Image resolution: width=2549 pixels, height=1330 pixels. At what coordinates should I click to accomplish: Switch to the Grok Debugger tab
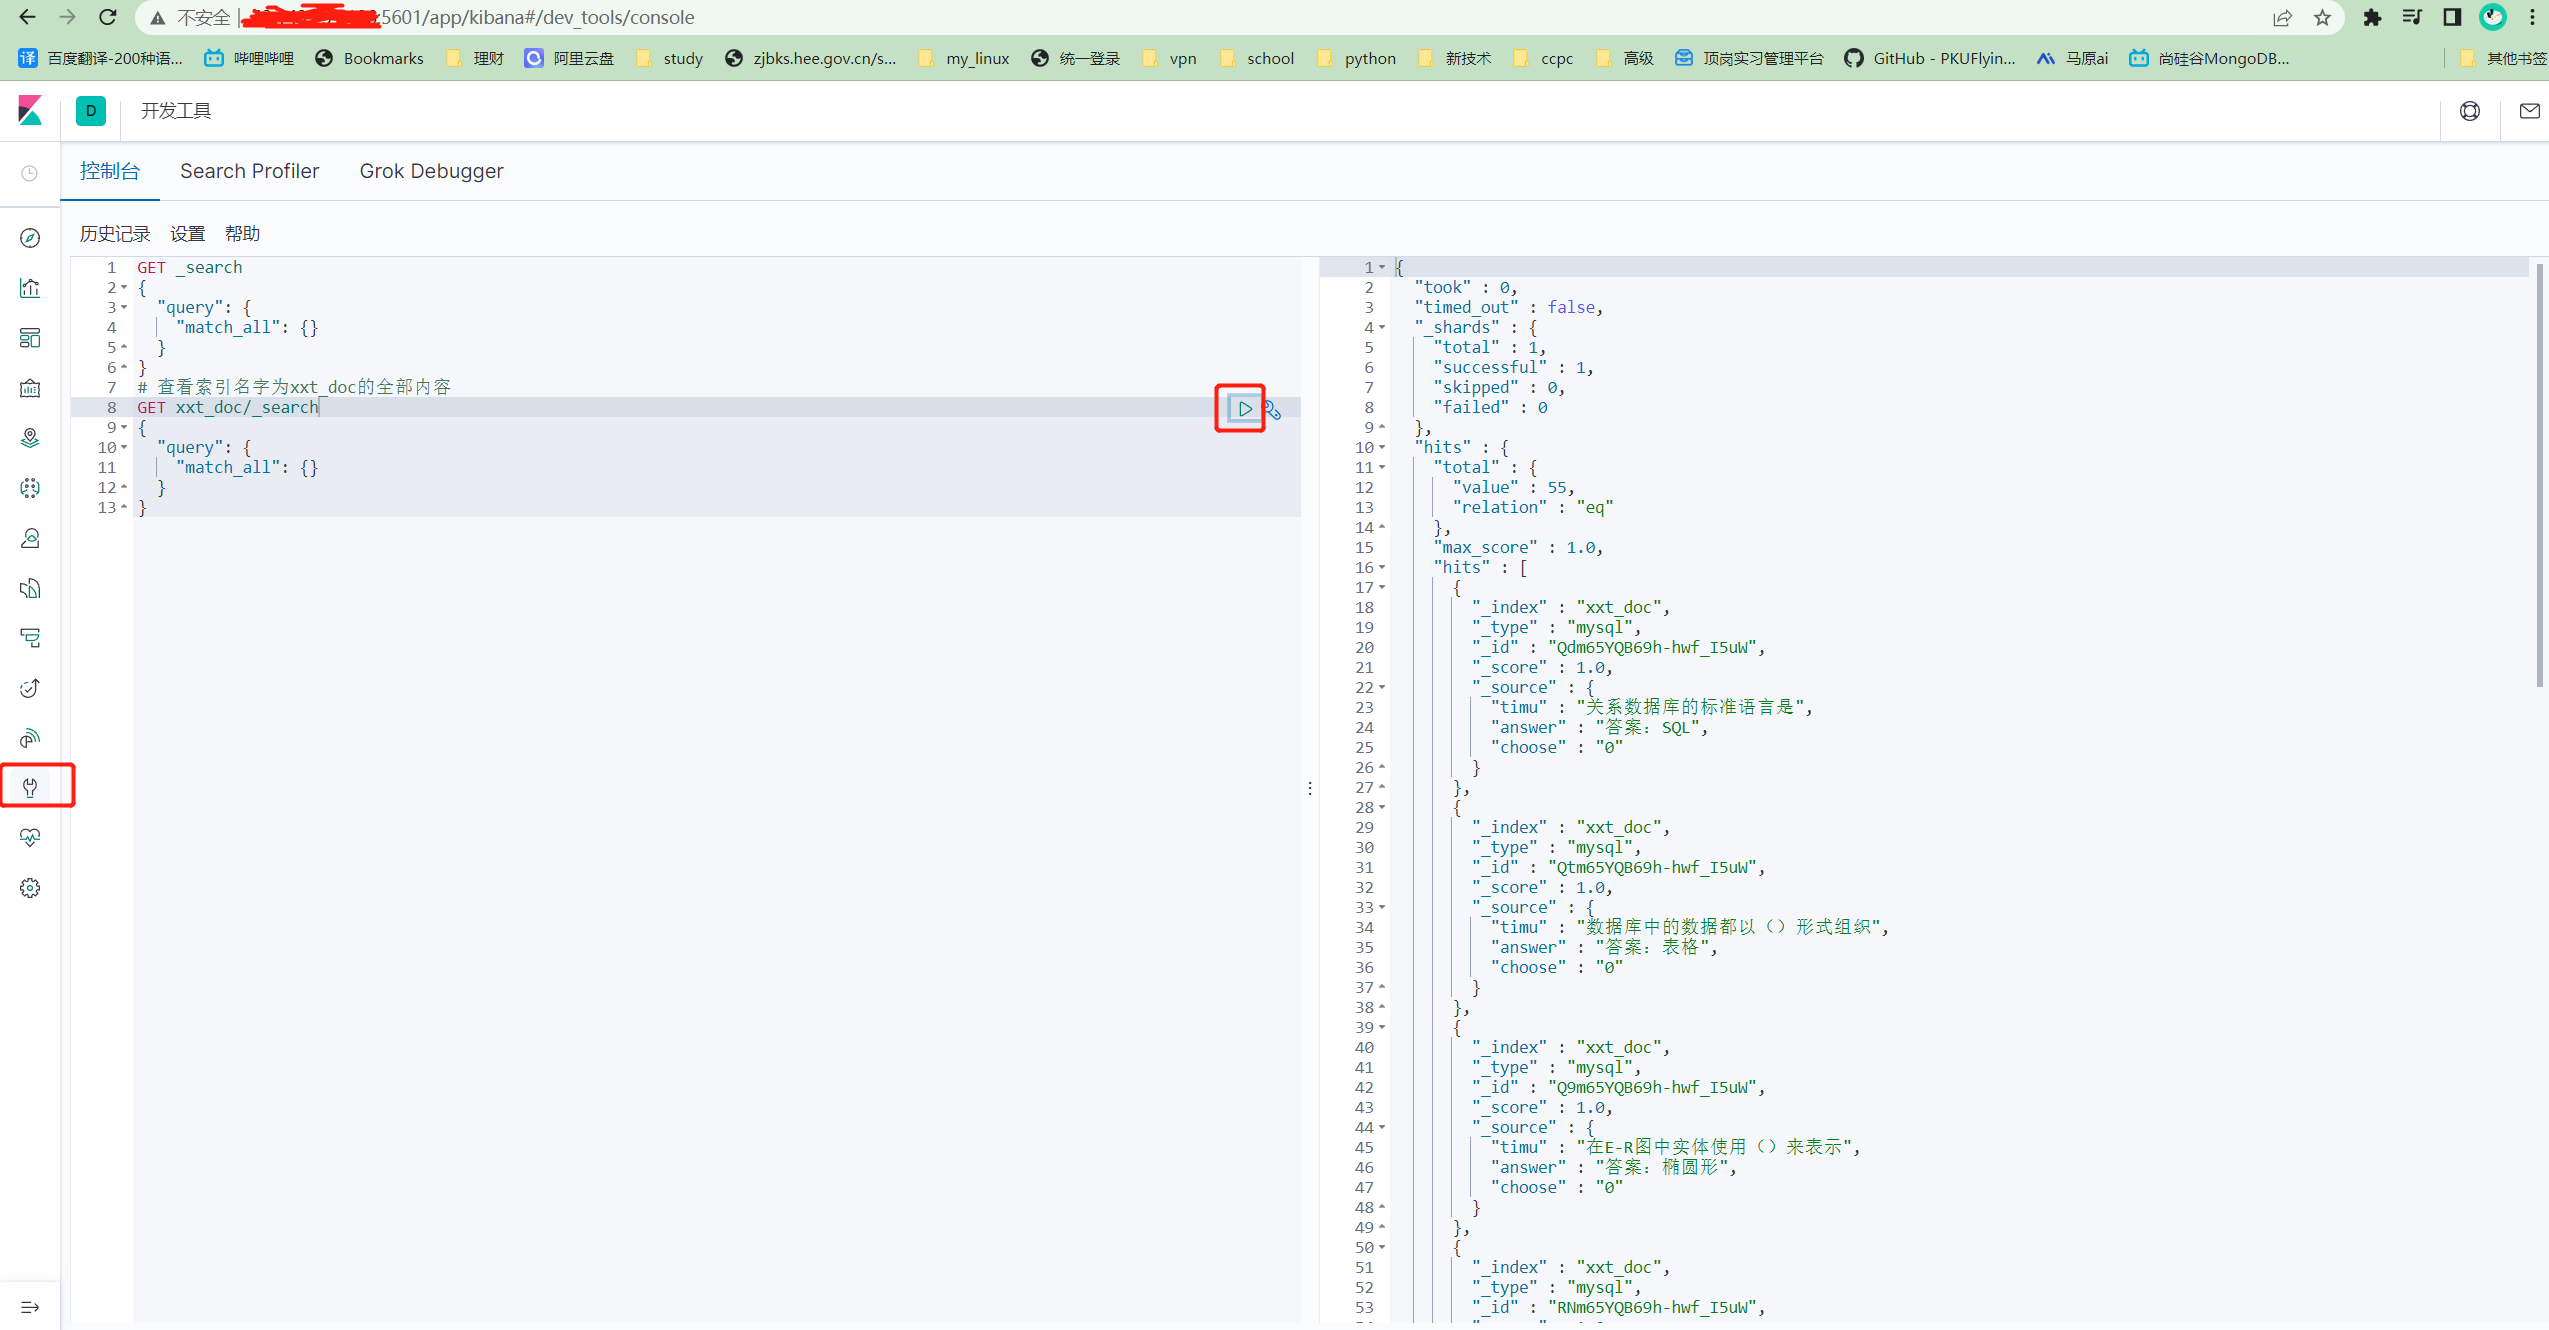[x=431, y=171]
